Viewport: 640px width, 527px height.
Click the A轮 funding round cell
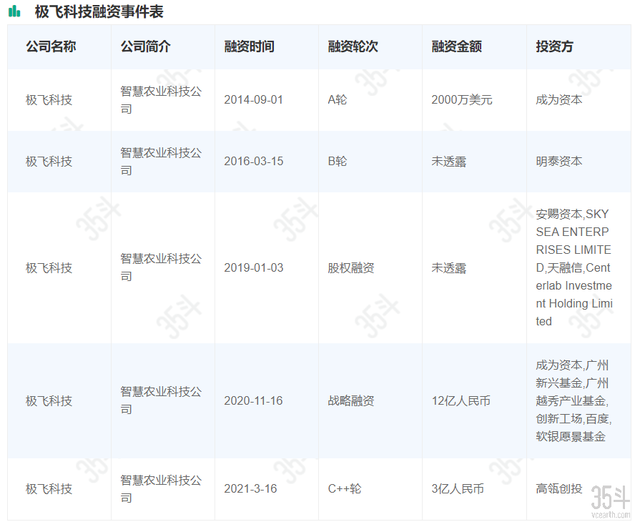coord(338,100)
